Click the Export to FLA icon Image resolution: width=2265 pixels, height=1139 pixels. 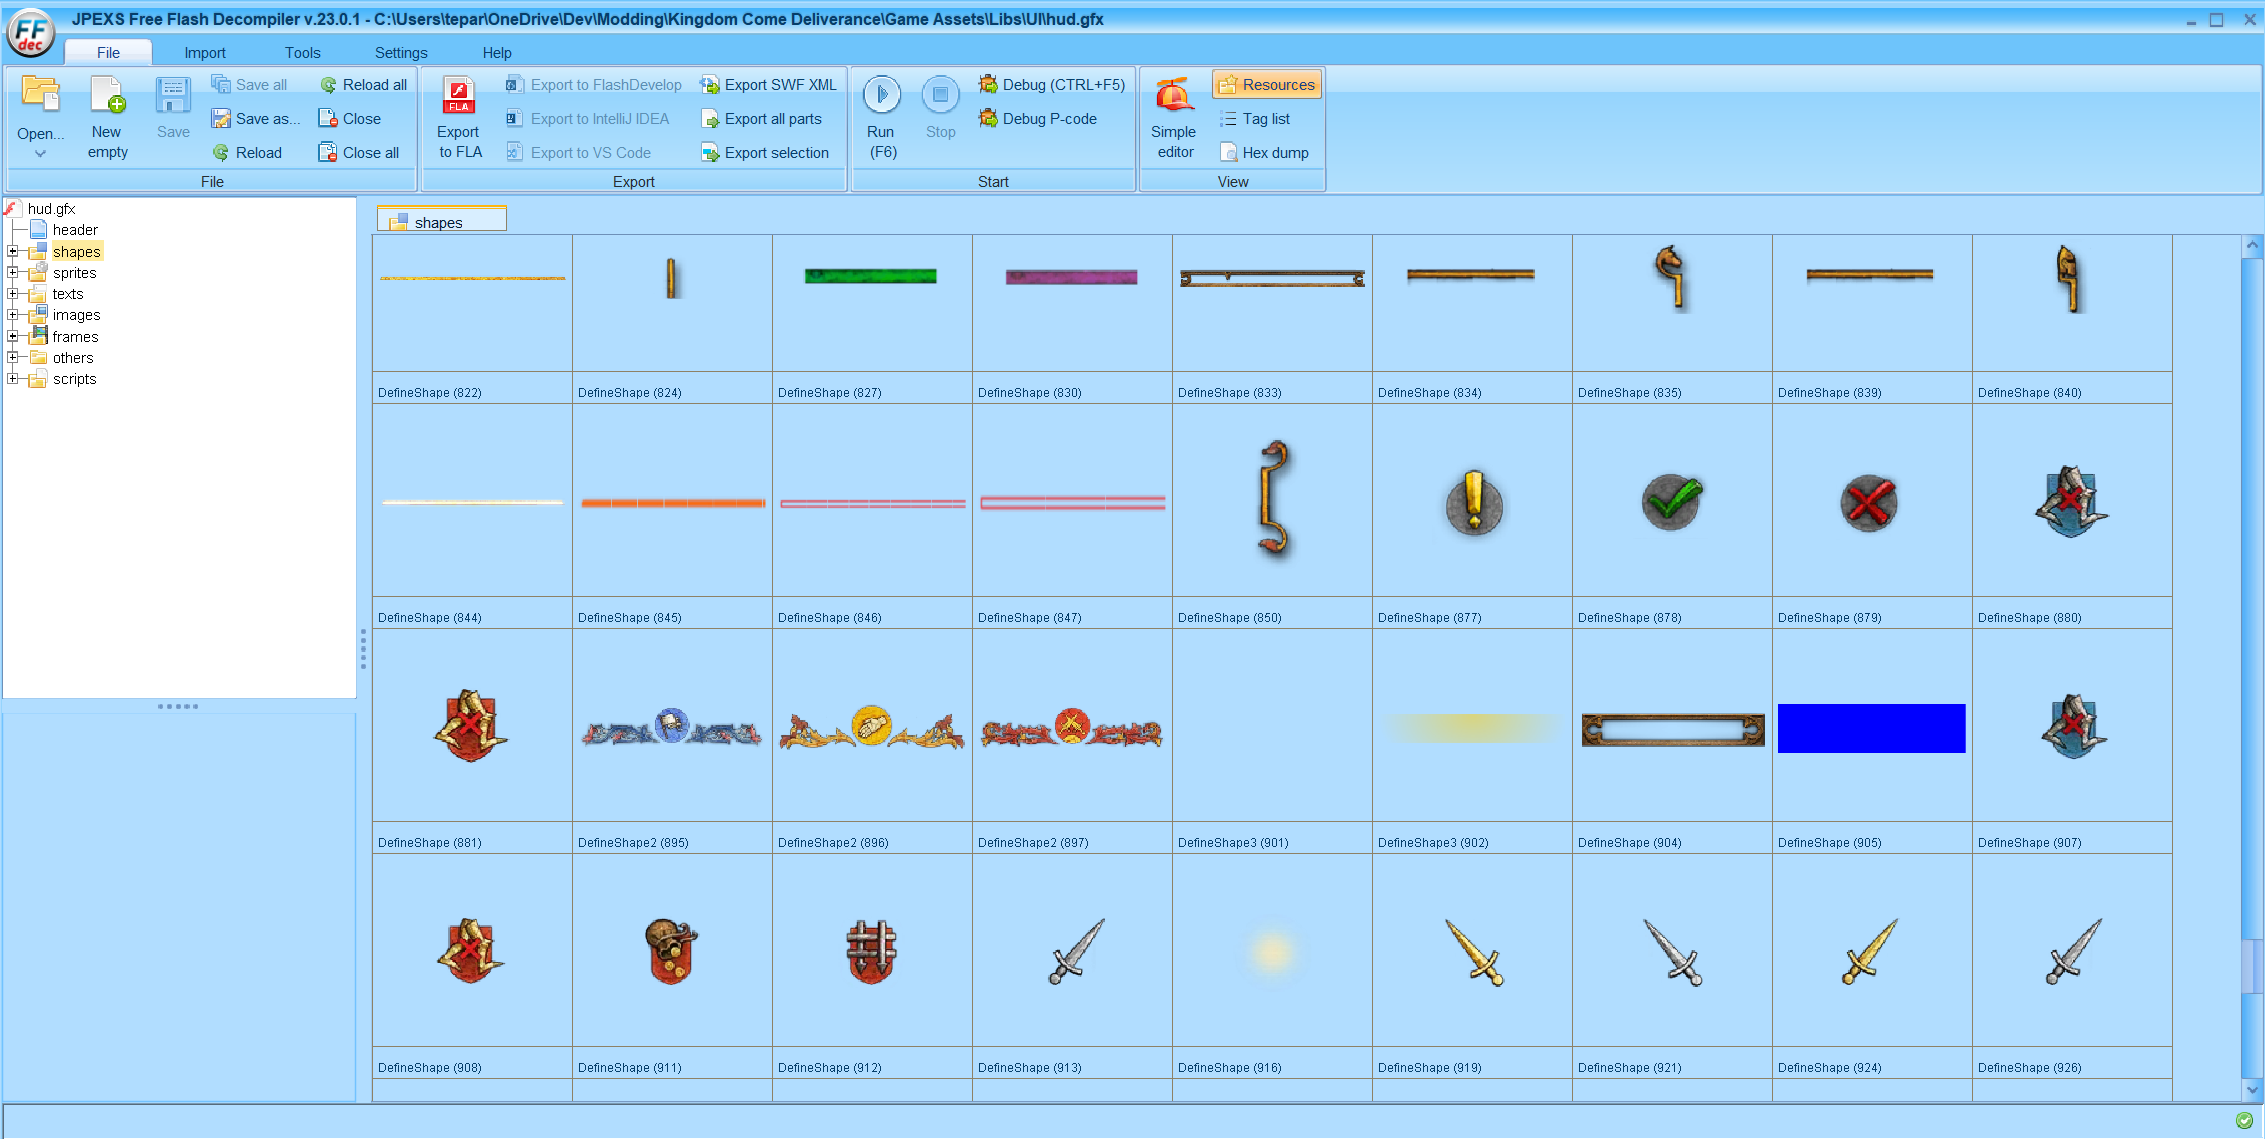(459, 97)
